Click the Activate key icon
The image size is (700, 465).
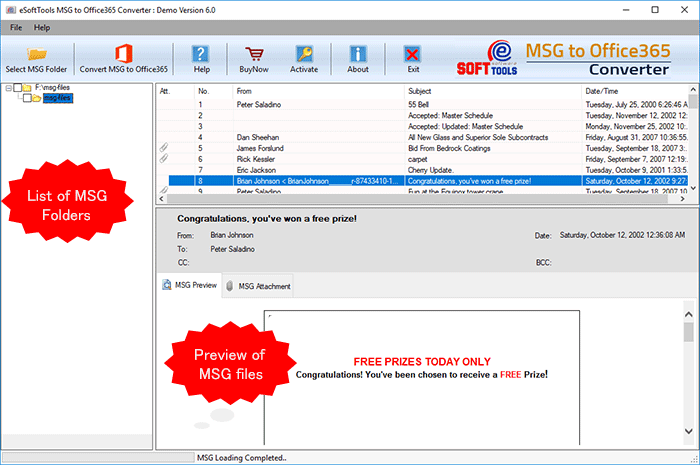pyautogui.click(x=304, y=54)
